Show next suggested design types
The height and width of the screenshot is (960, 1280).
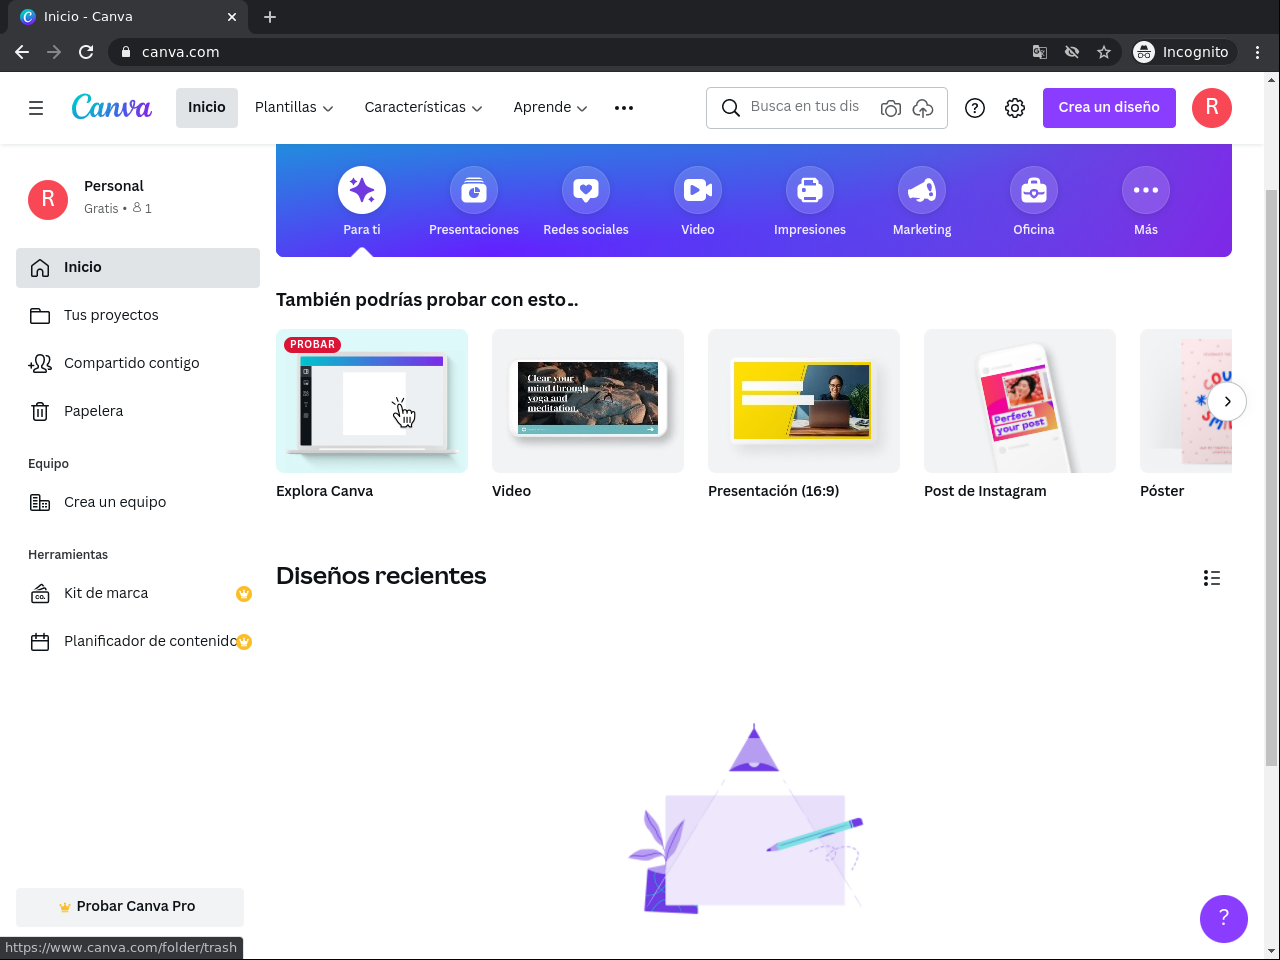[x=1227, y=402]
